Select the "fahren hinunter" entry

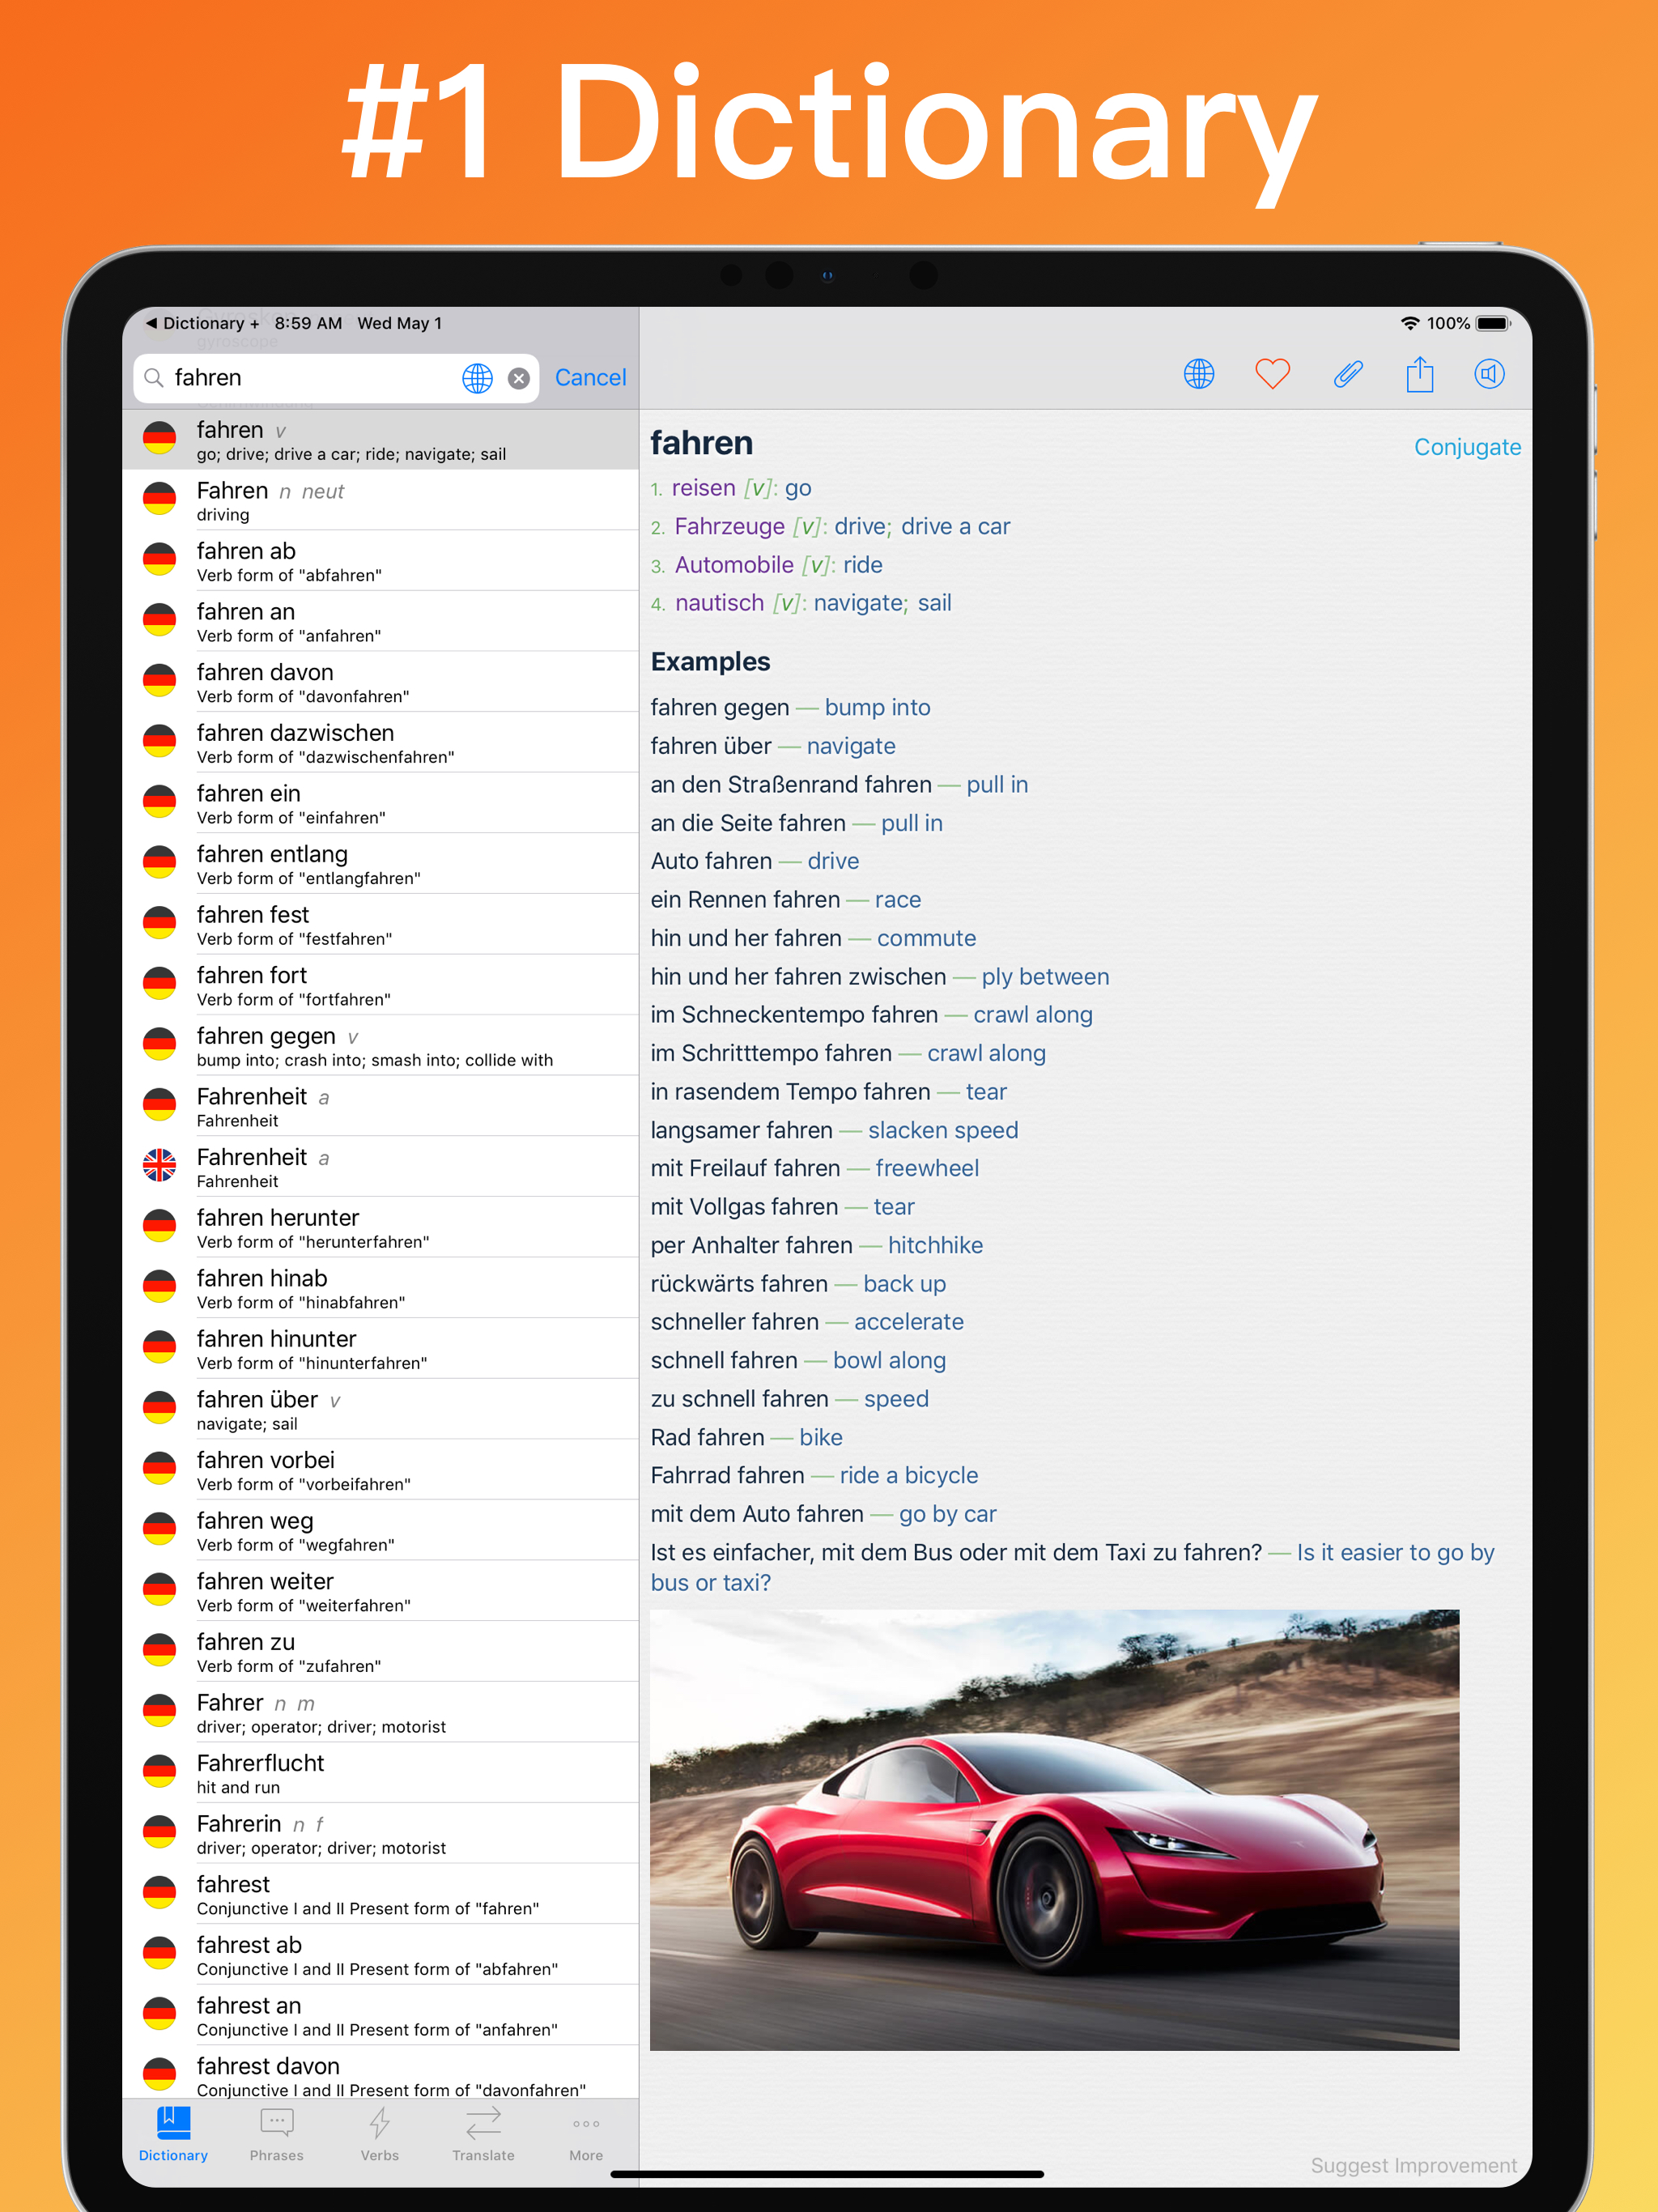pos(380,1348)
